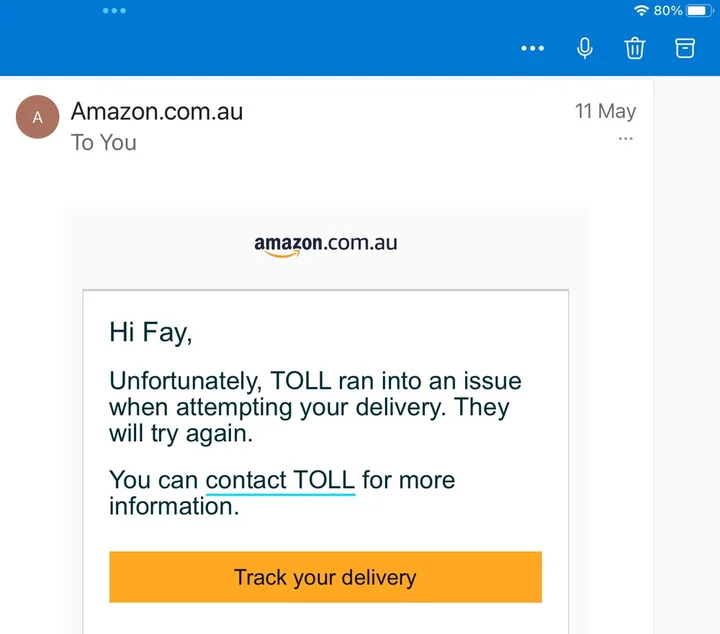Tap the microphone dictation icon
720x634 pixels.
pyautogui.click(x=585, y=48)
